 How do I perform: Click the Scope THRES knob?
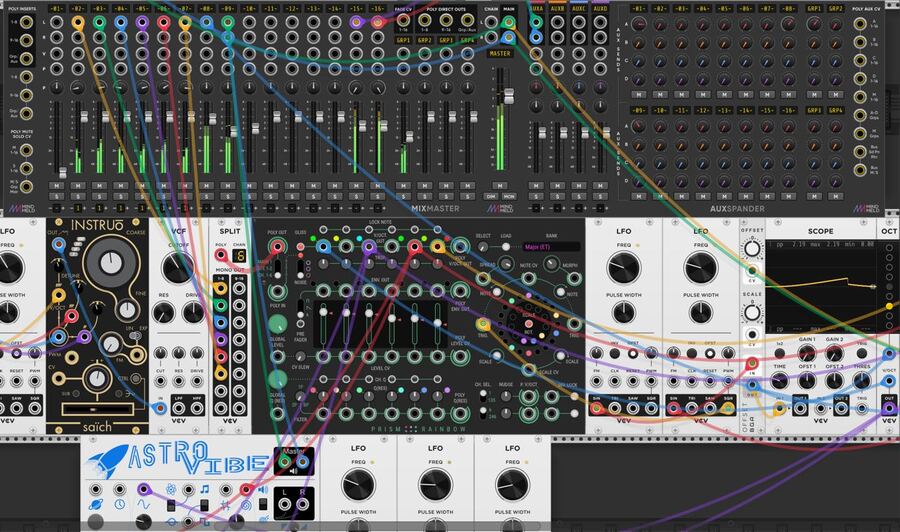[862, 380]
